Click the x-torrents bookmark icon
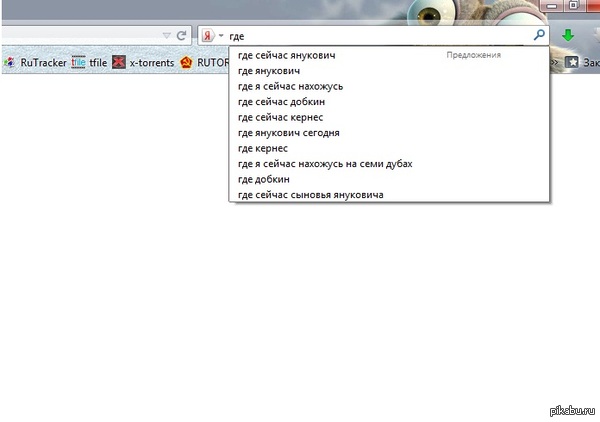 click(119, 62)
